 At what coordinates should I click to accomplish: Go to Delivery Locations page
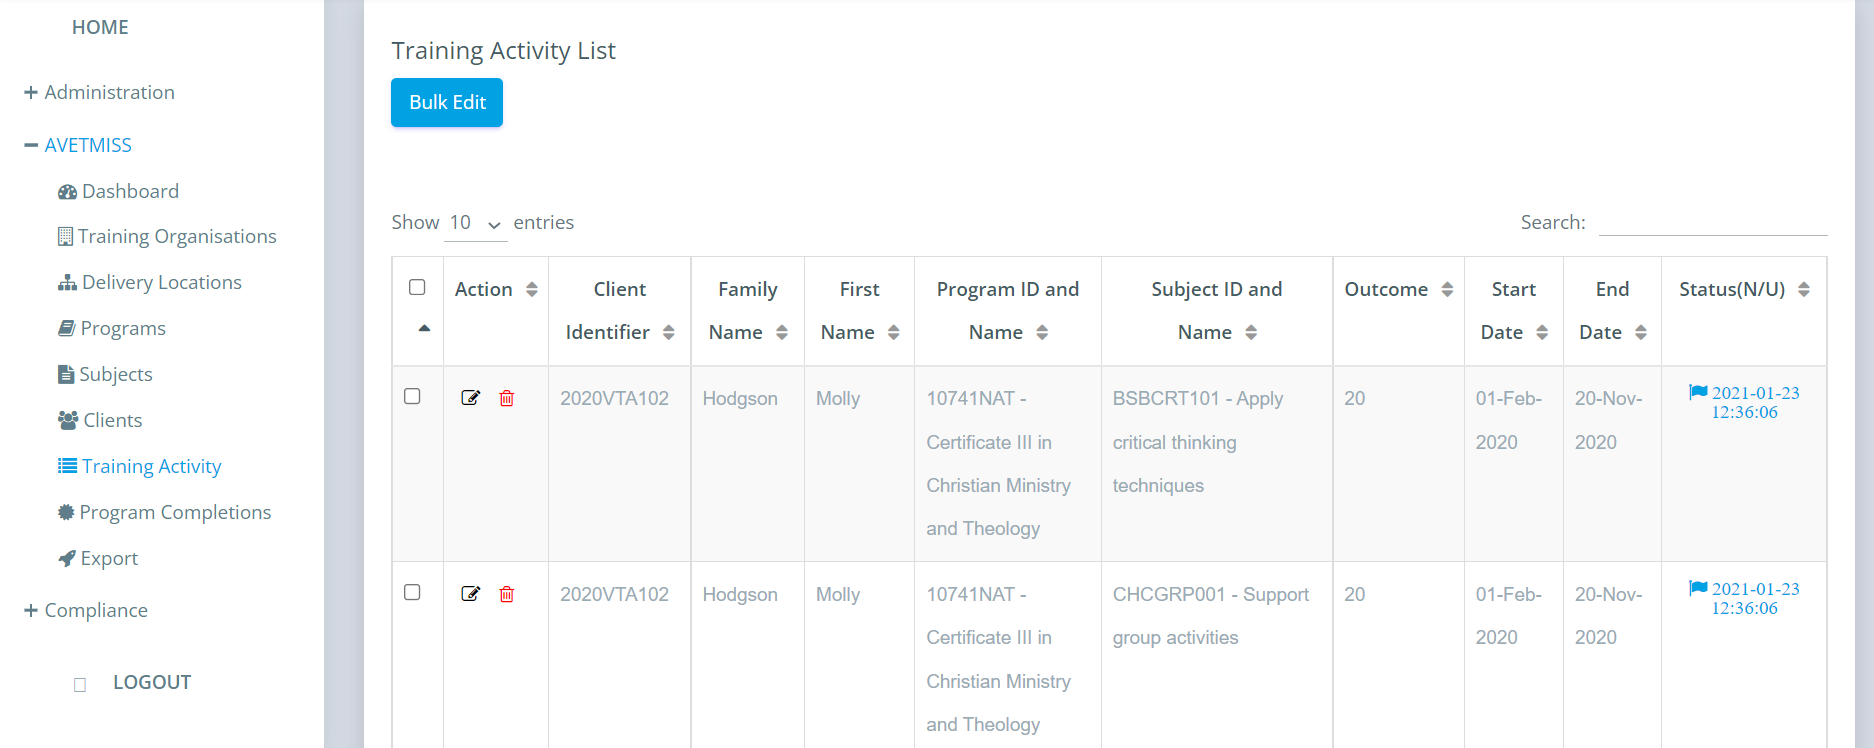[x=150, y=282]
